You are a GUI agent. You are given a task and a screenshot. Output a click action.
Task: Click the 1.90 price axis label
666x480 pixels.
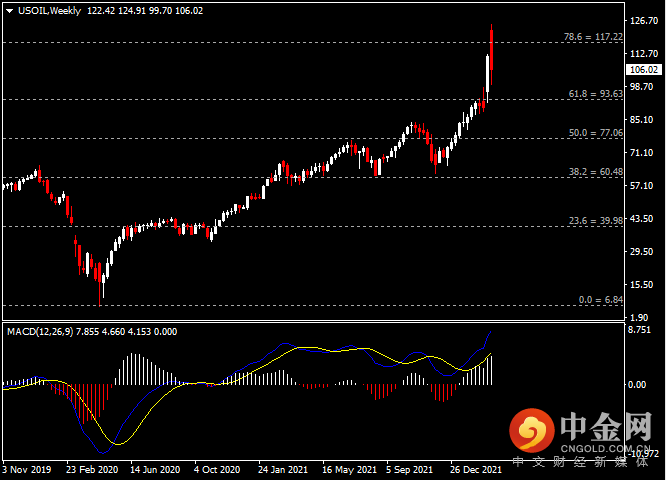pyautogui.click(x=639, y=318)
